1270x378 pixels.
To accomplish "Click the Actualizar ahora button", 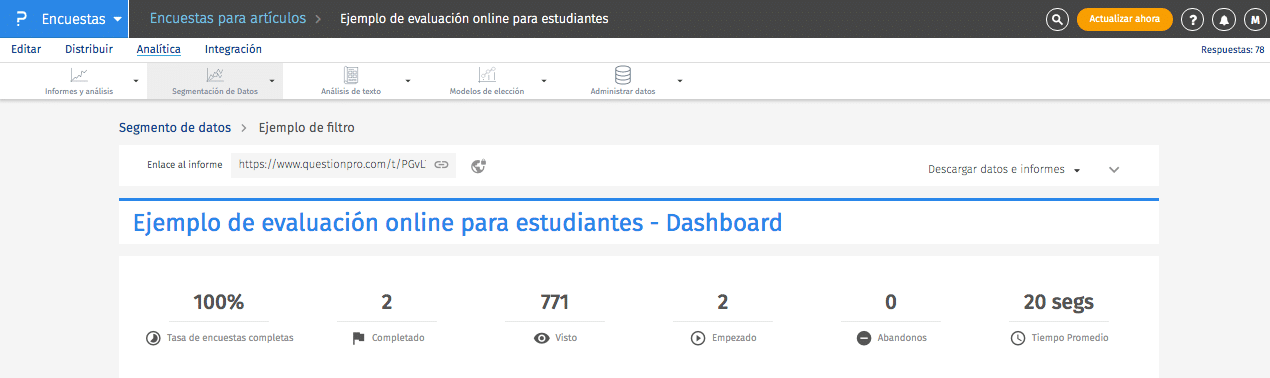I will click(x=1124, y=19).
